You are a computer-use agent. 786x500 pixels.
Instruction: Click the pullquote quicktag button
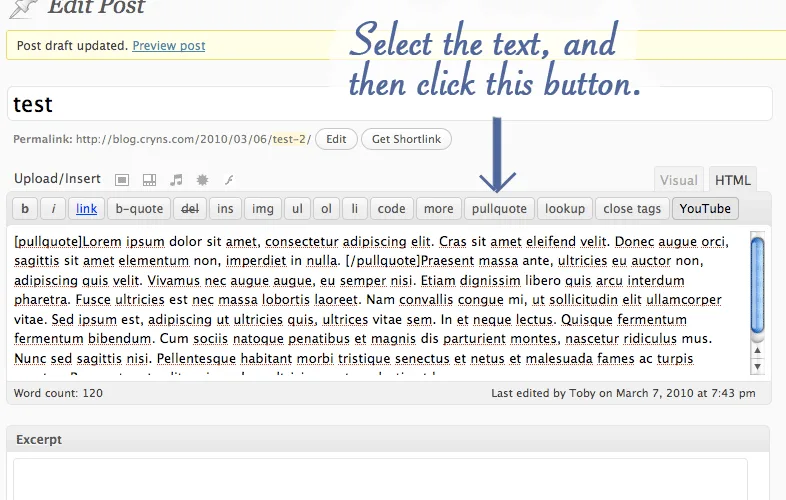[499, 209]
